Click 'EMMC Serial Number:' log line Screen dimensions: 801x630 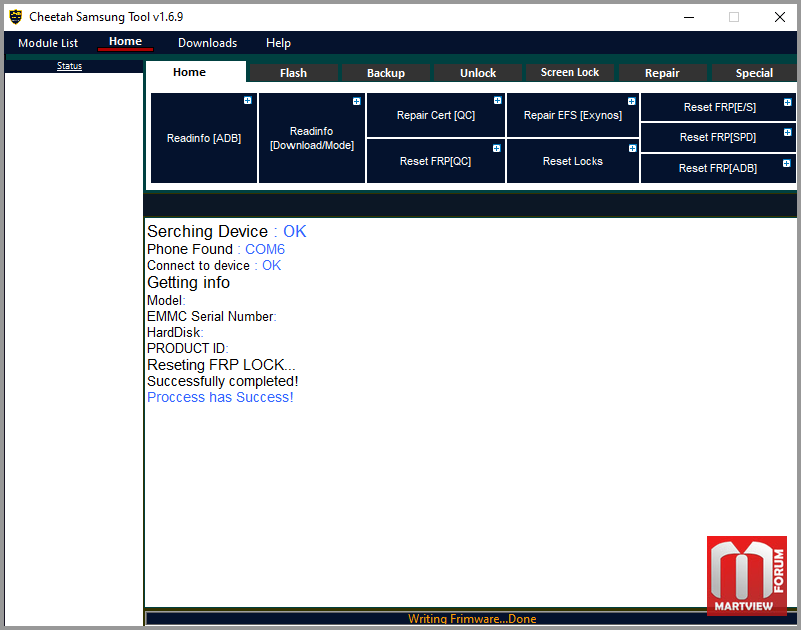(x=211, y=316)
